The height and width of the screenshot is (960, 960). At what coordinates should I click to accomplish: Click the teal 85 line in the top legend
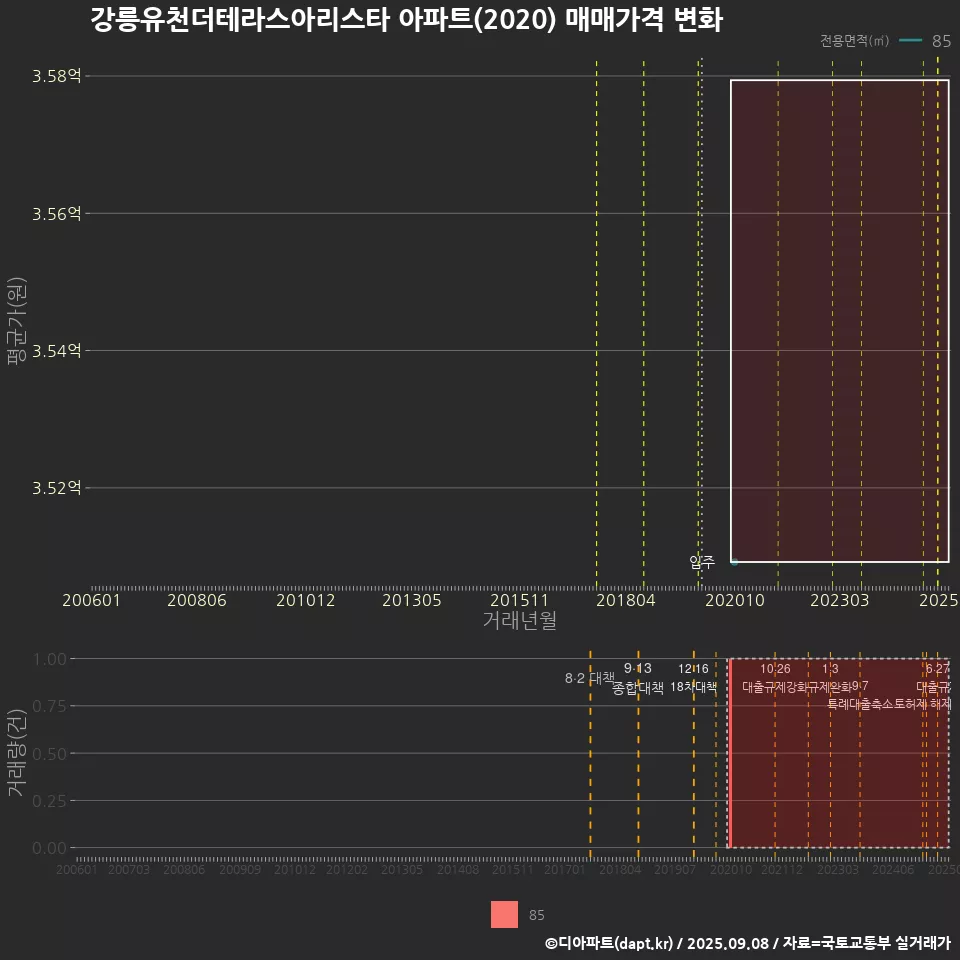(x=910, y=40)
